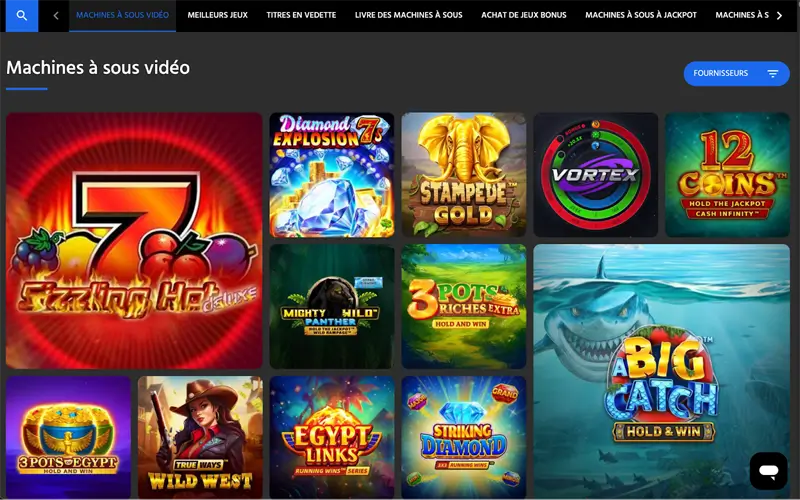This screenshot has height=500, width=800.
Task: Select the Achat de jeux bonus tab
Action: click(x=523, y=15)
